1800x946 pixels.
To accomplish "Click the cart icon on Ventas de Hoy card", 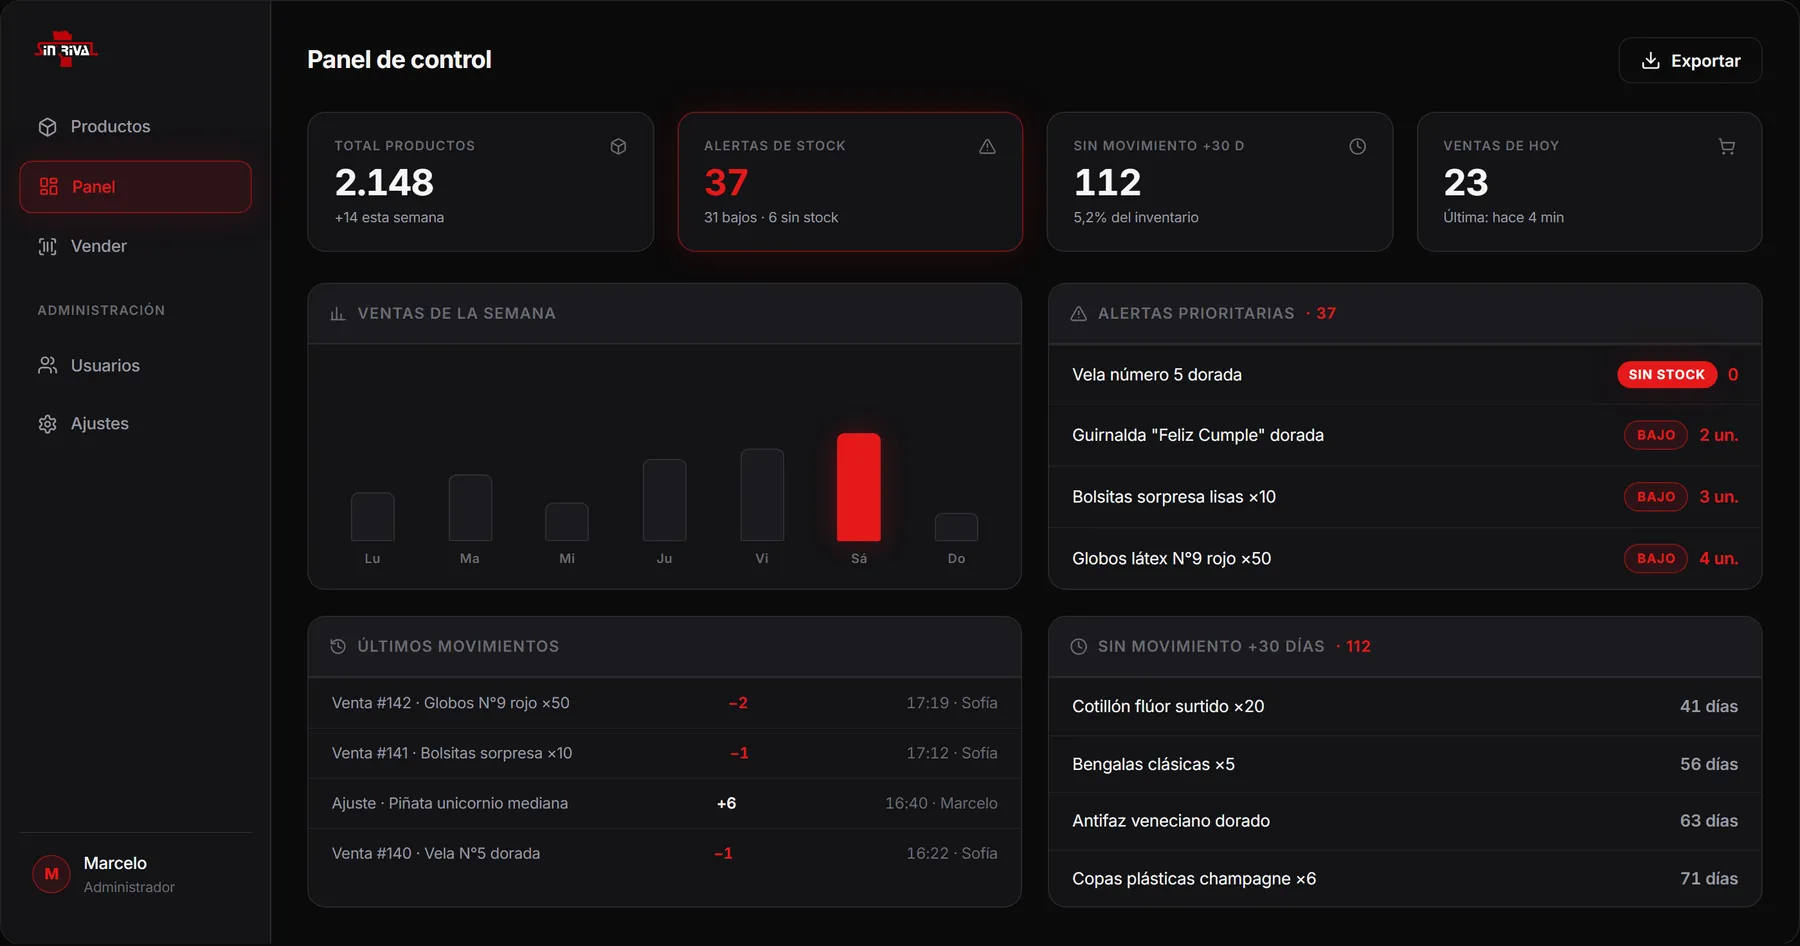I will (x=1727, y=147).
